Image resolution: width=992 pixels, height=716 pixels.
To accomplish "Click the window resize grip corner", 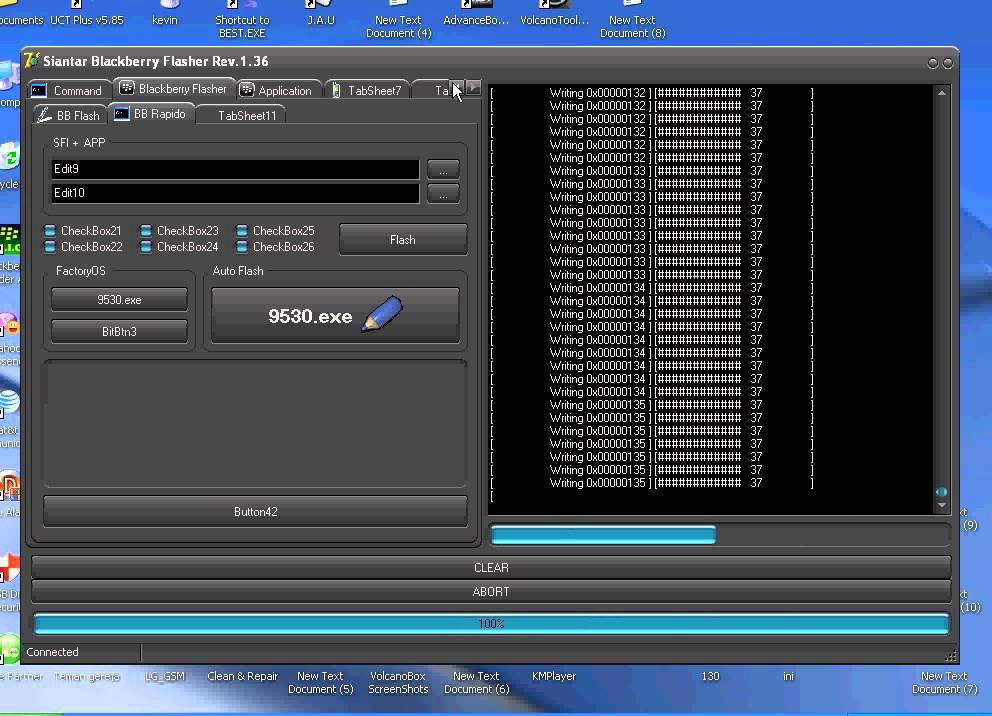I will 951,656.
